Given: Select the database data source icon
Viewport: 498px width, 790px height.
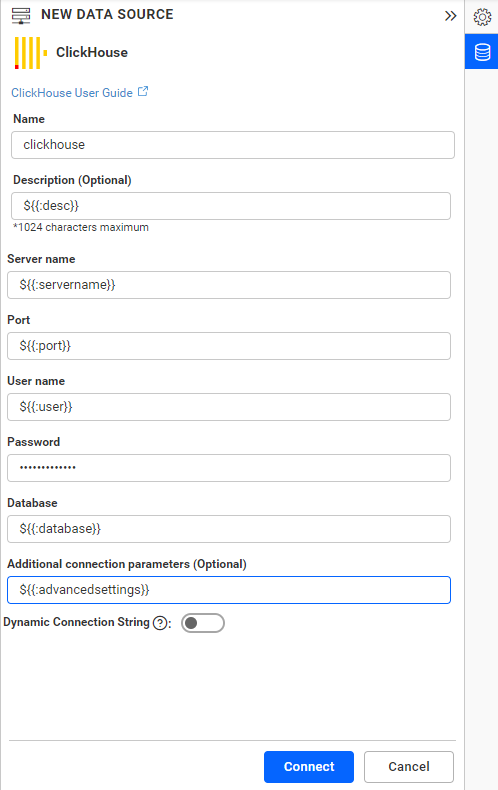Looking at the screenshot, I should coord(482,52).
